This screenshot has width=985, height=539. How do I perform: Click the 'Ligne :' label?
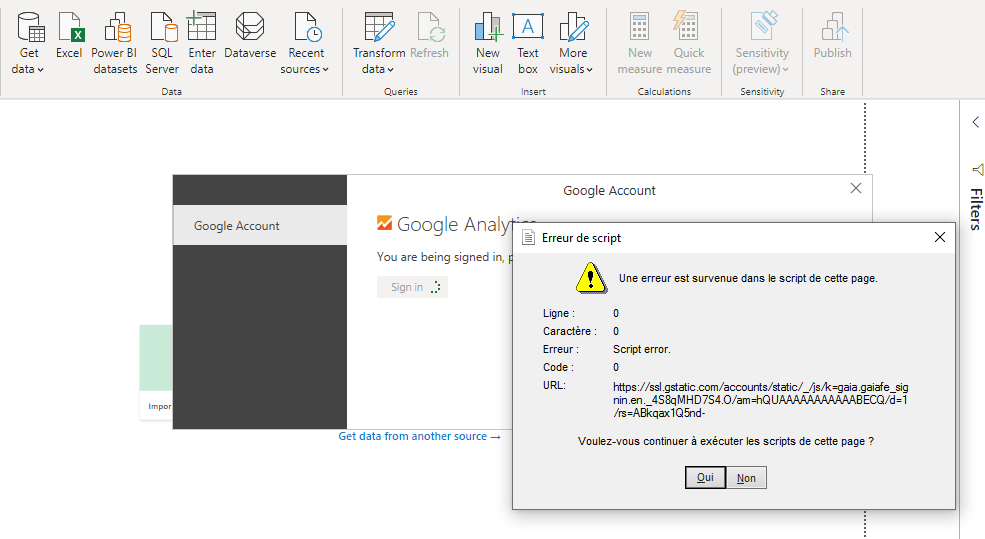pos(558,313)
